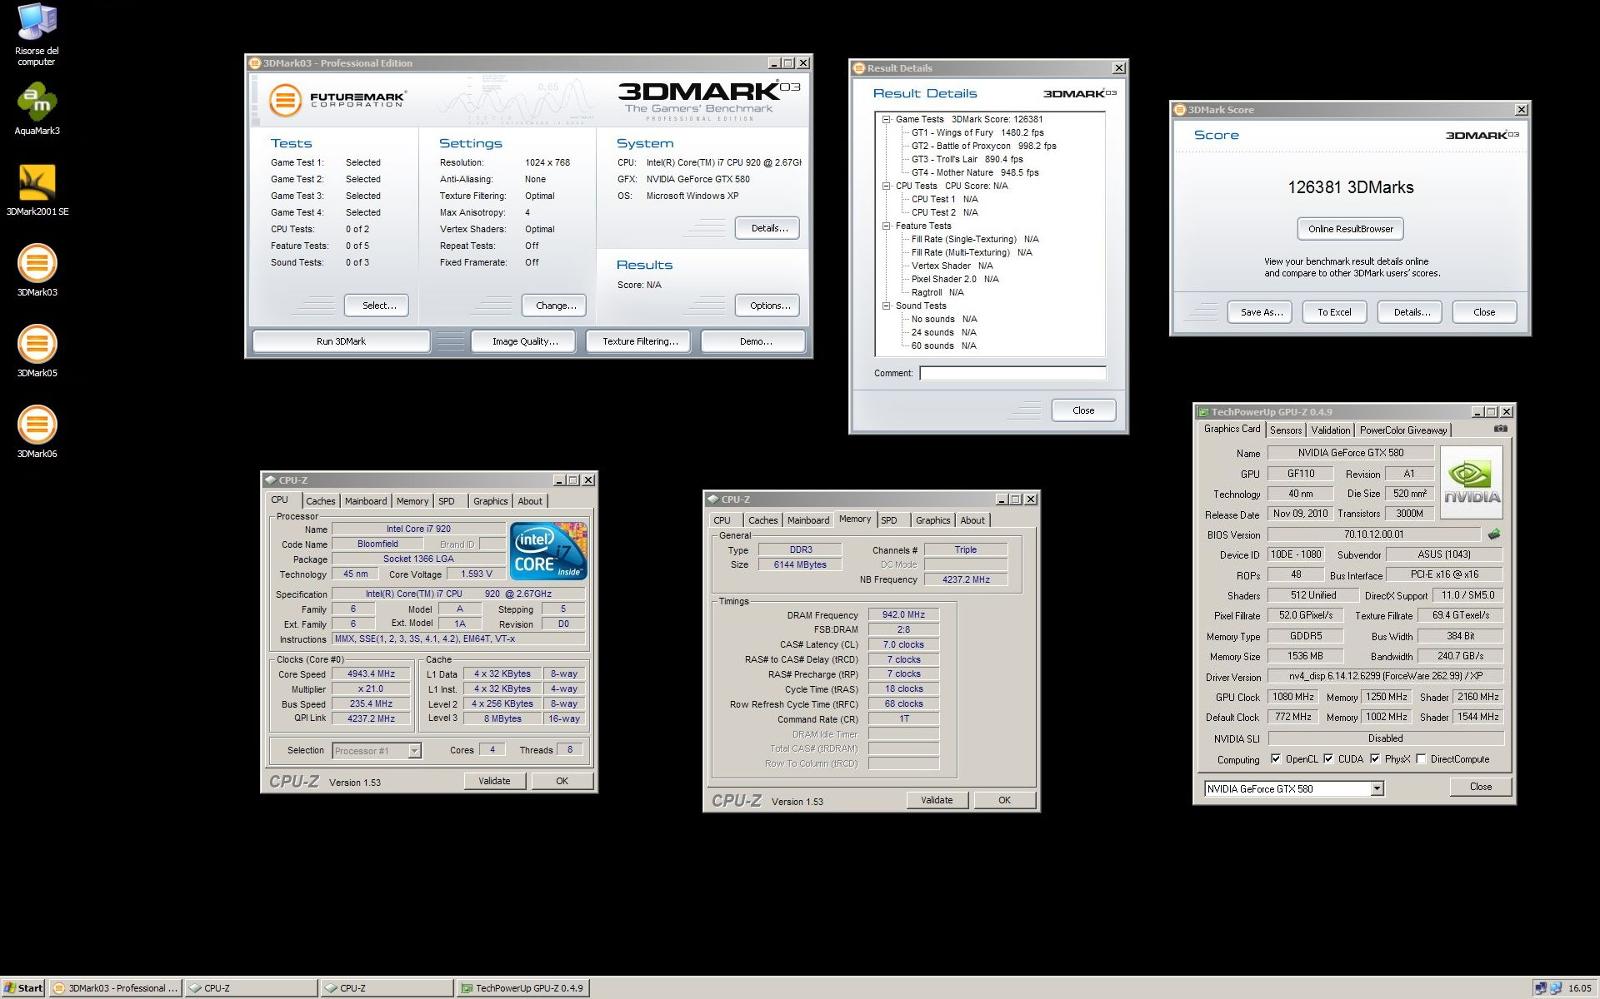
Task: Click Validate in the left CPU-Z window
Action: (x=494, y=781)
